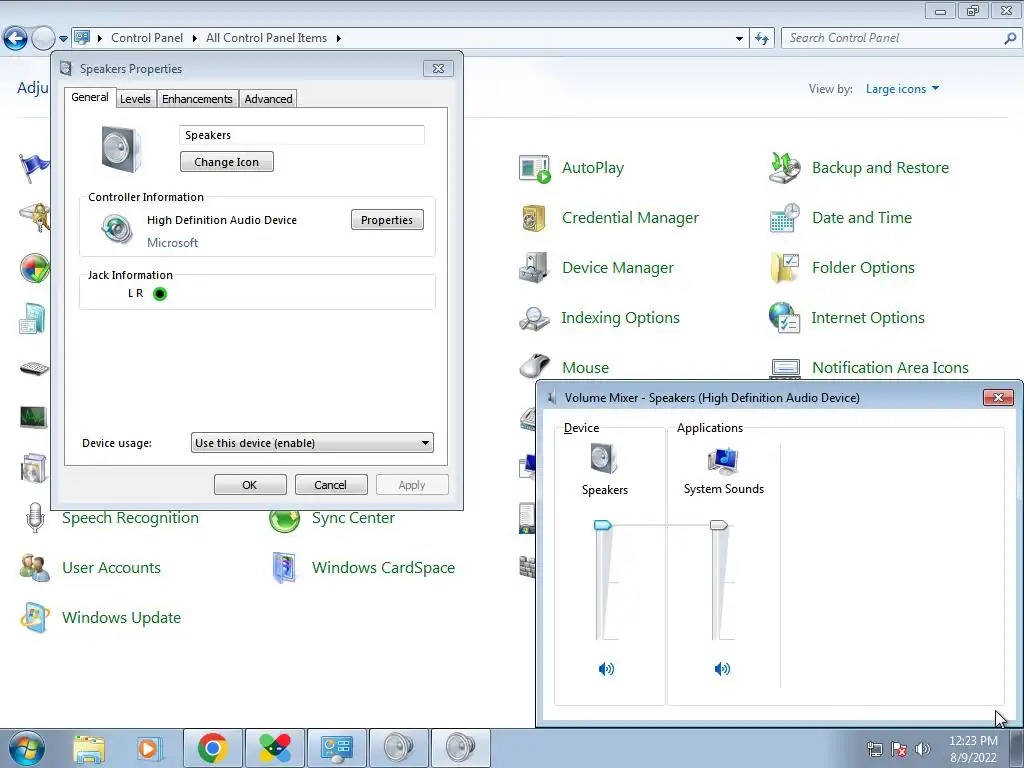Click in the Speakers name field

(x=302, y=135)
